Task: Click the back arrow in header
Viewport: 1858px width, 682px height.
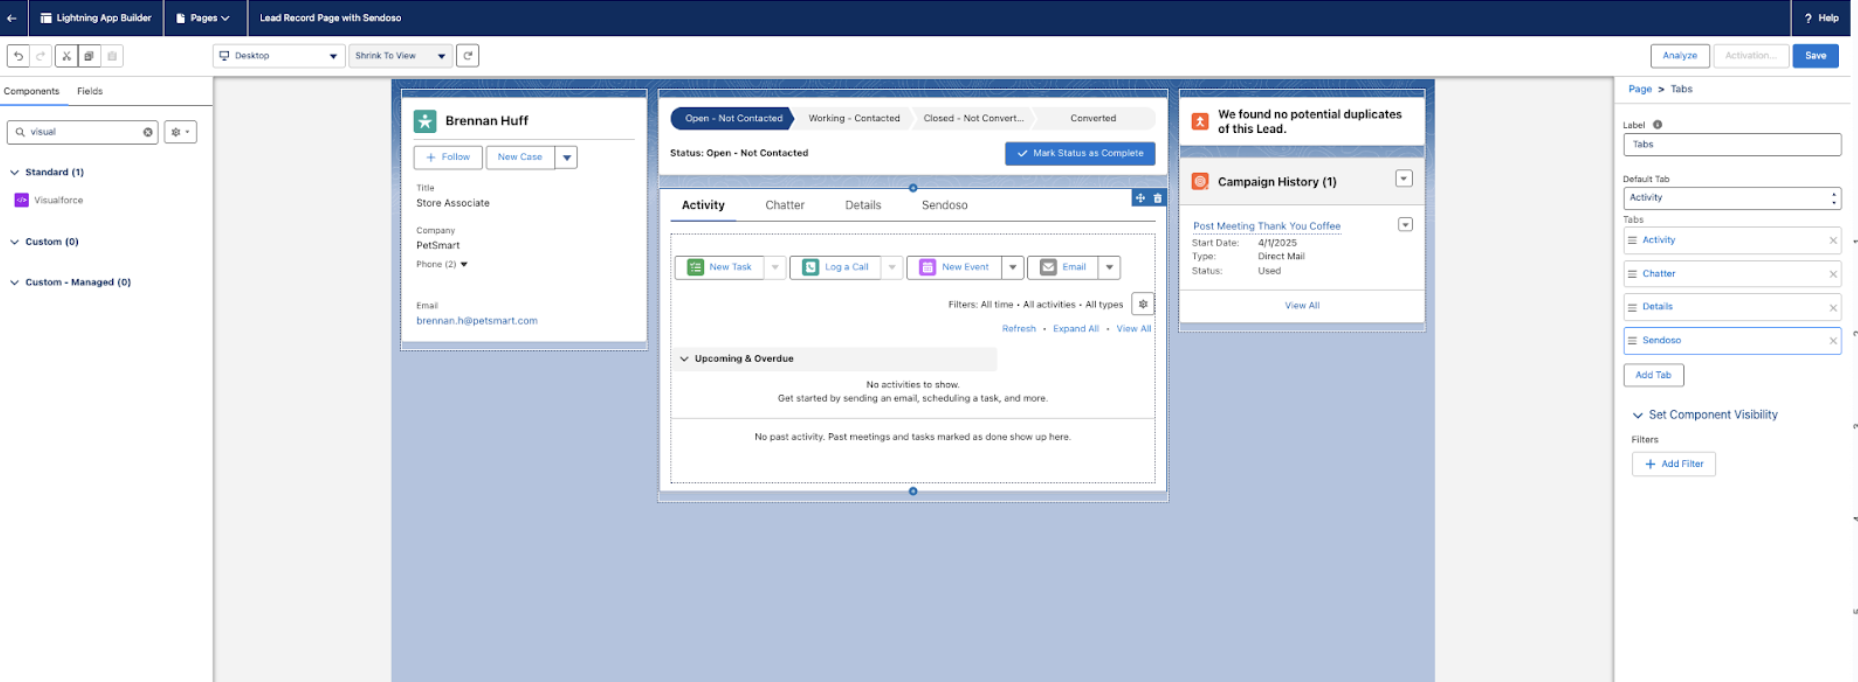Action: pos(12,18)
